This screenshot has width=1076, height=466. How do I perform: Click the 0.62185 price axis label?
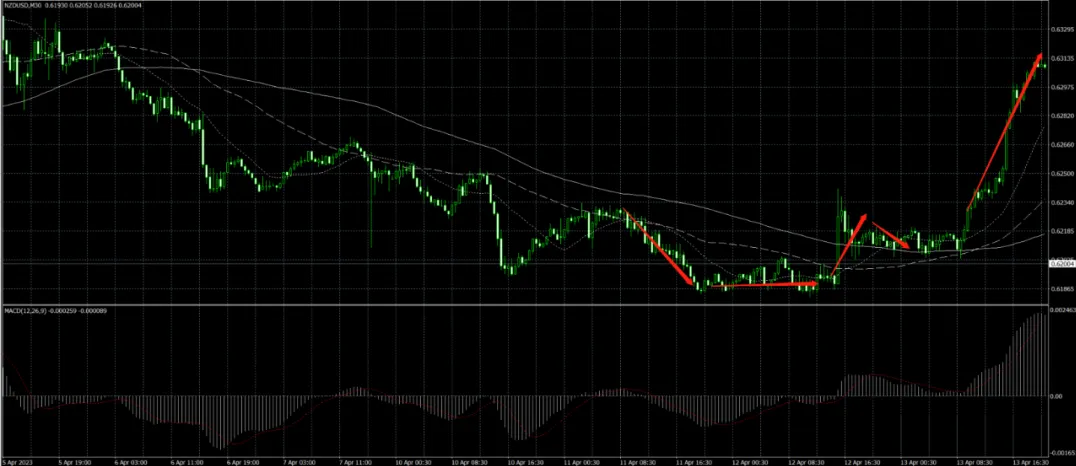pos(1062,231)
